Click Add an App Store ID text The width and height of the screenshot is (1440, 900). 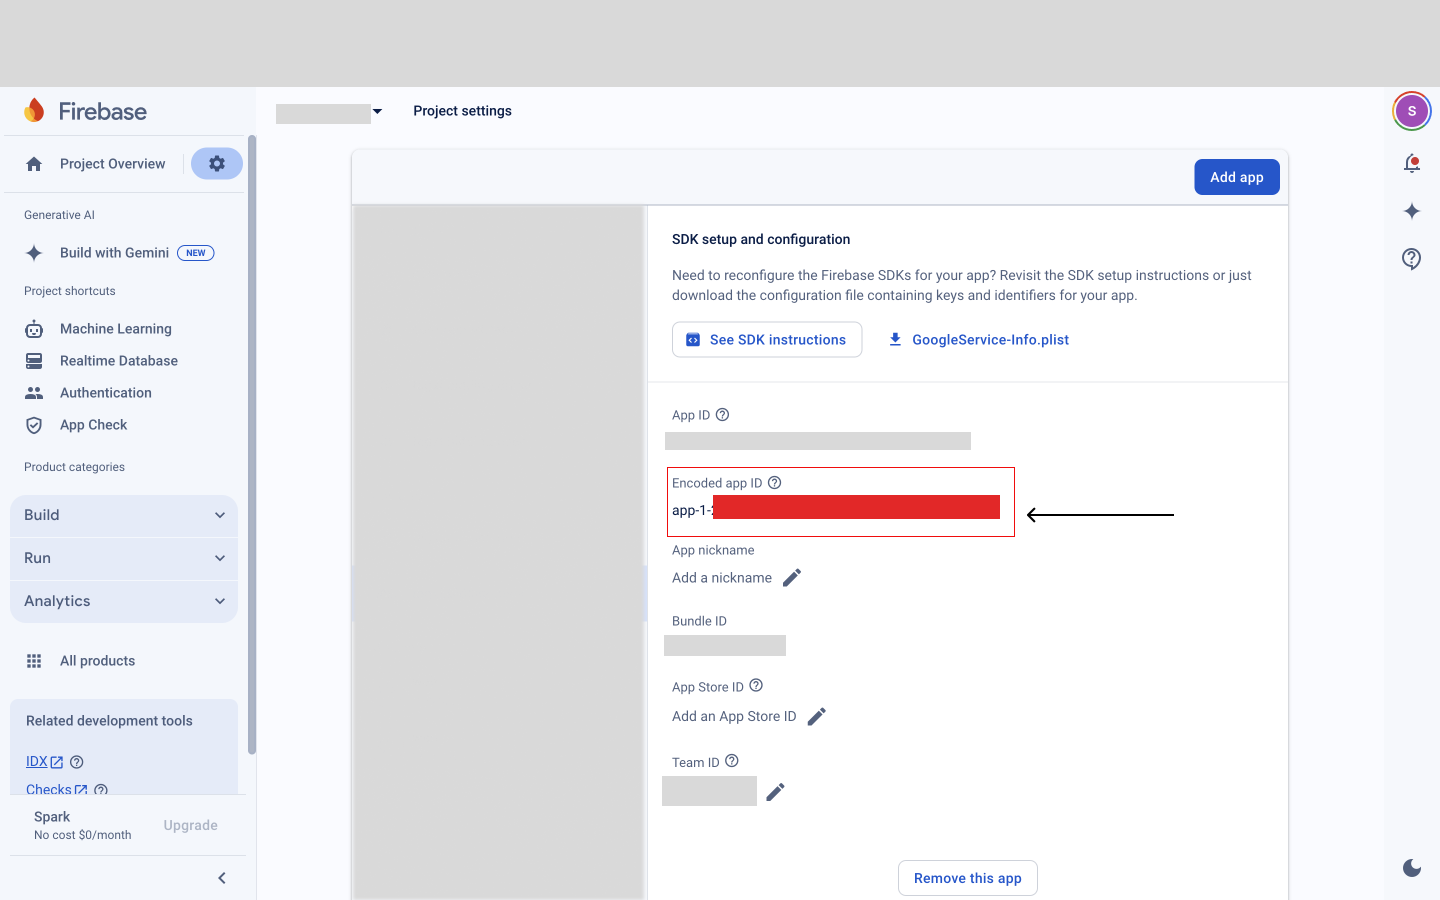734,717
